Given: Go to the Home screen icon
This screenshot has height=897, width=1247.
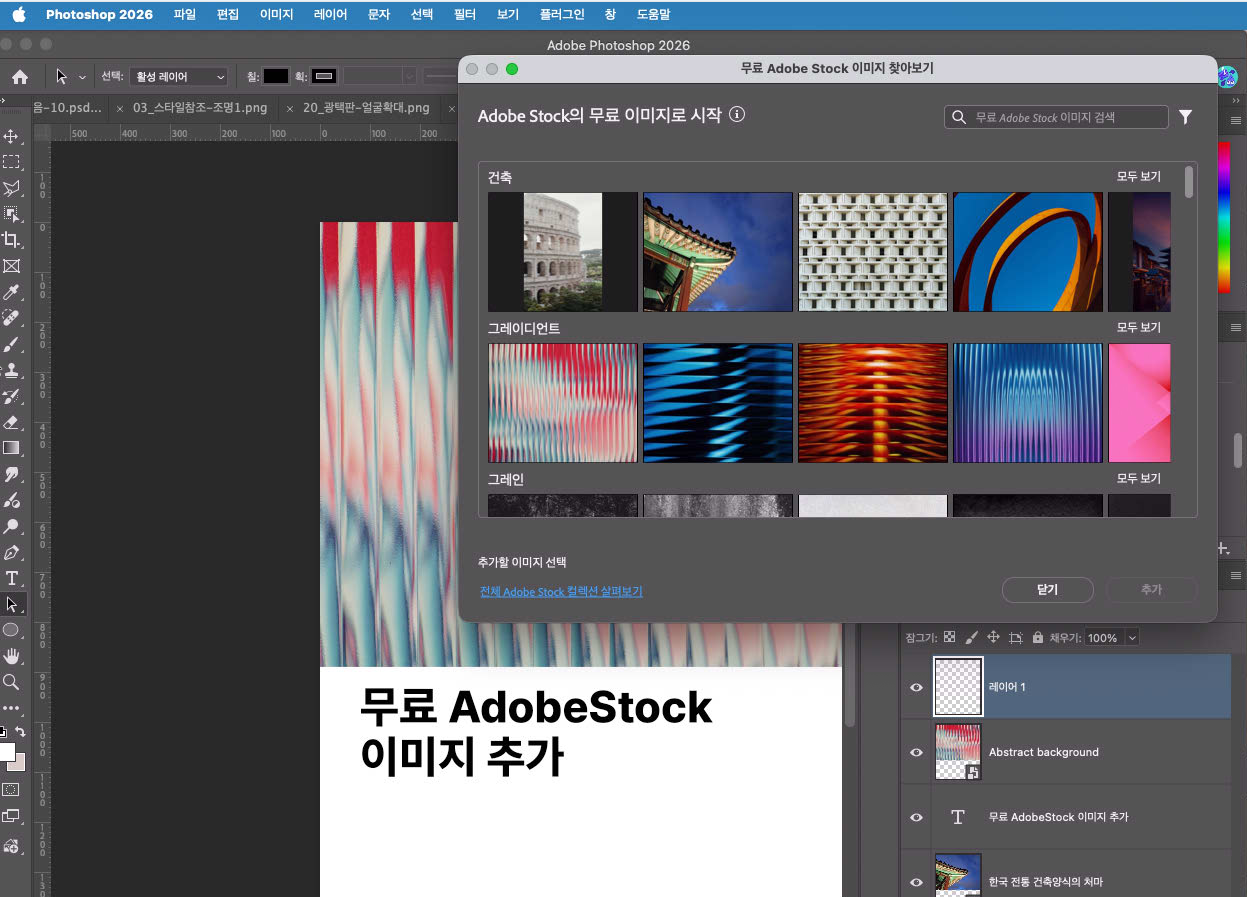Looking at the screenshot, I should pos(19,77).
